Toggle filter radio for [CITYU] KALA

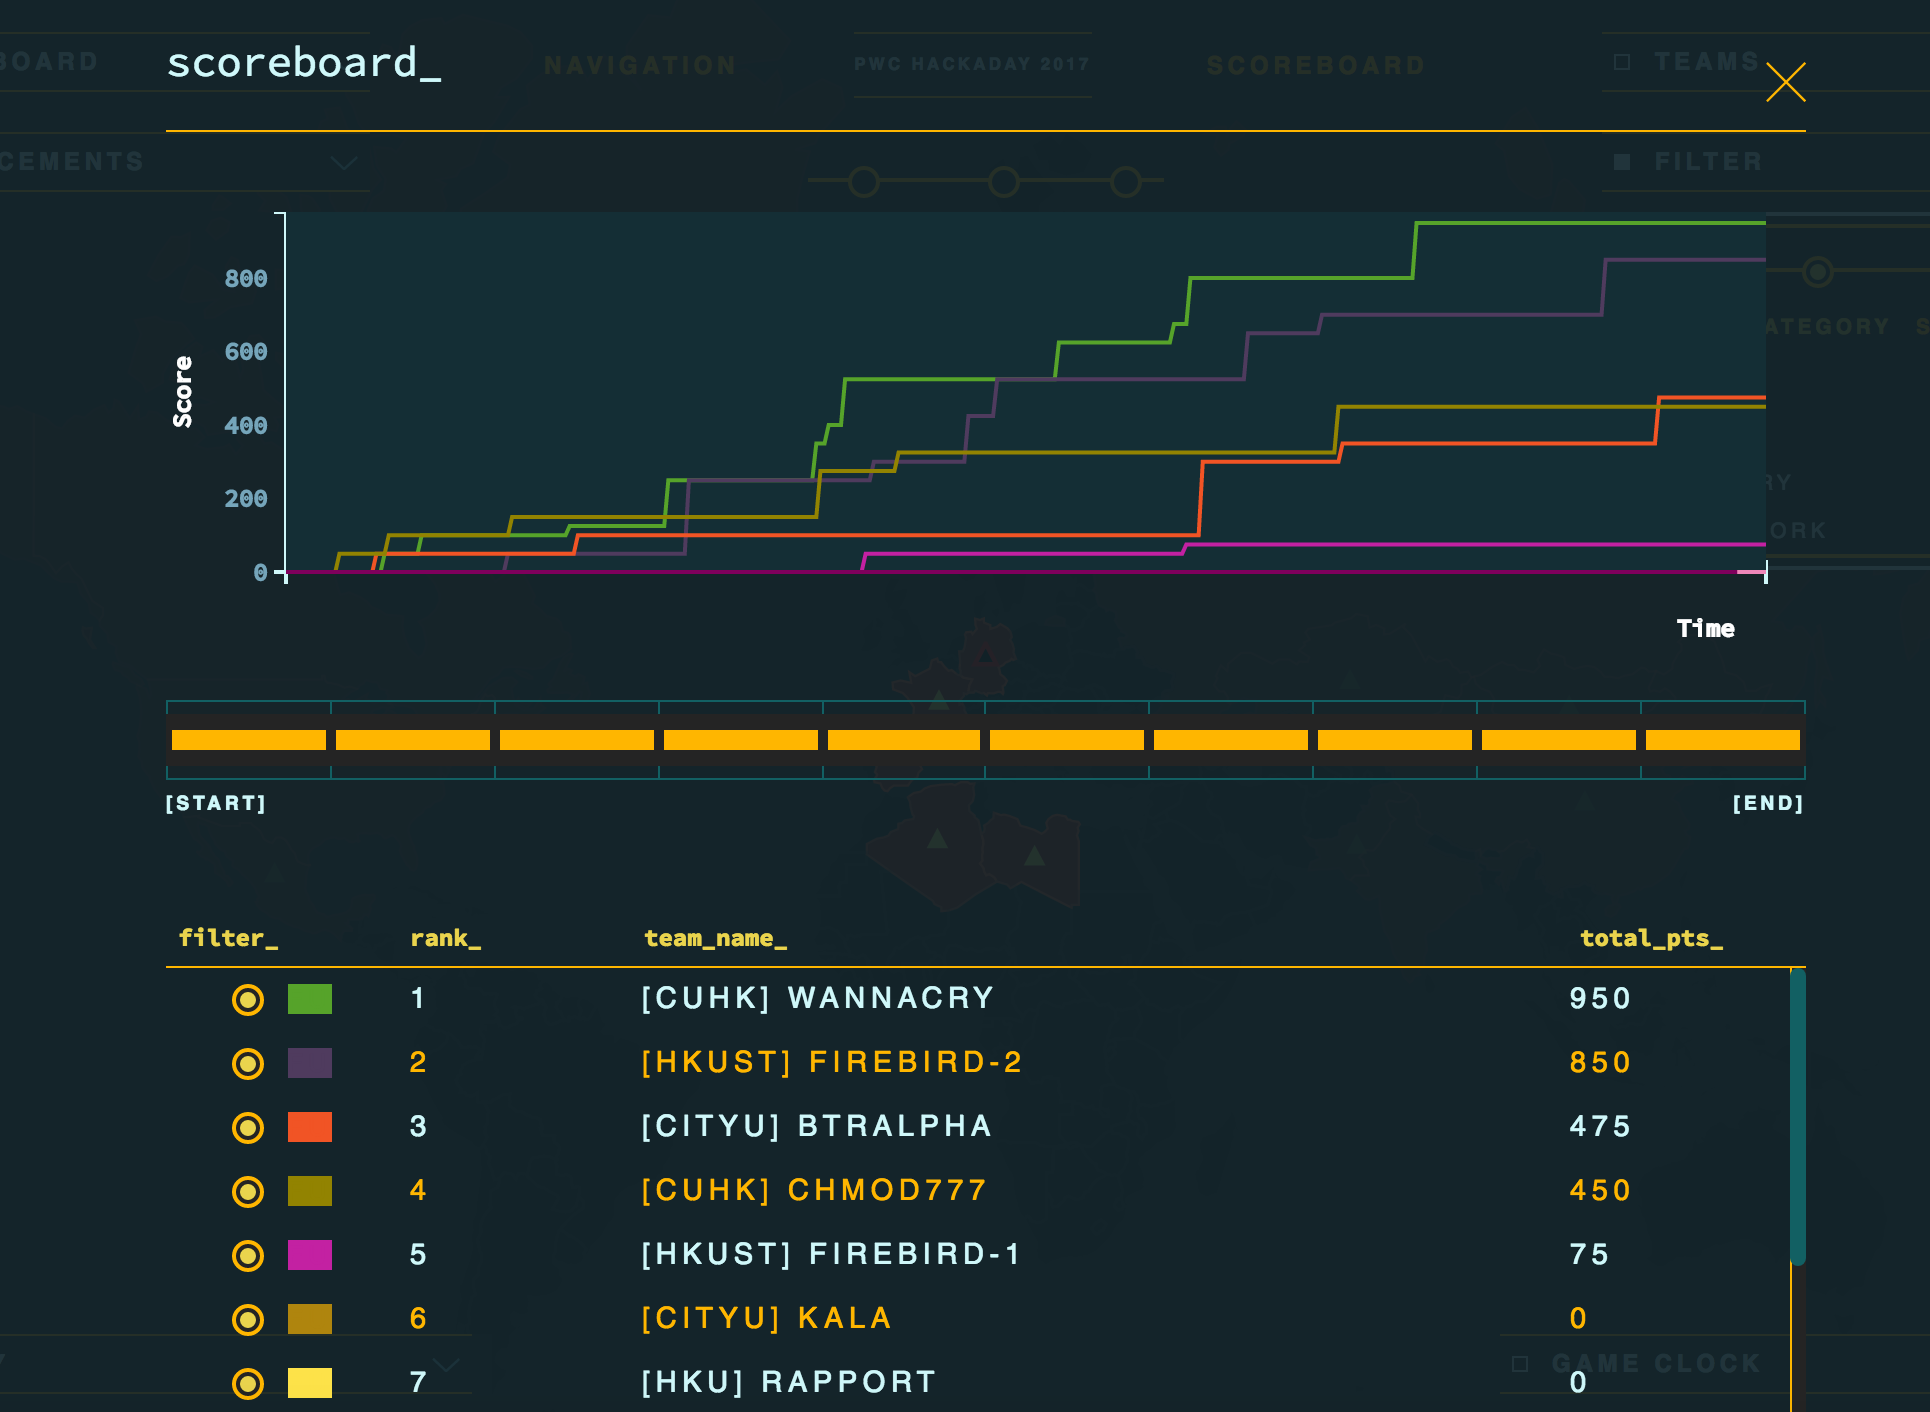pyautogui.click(x=248, y=1319)
